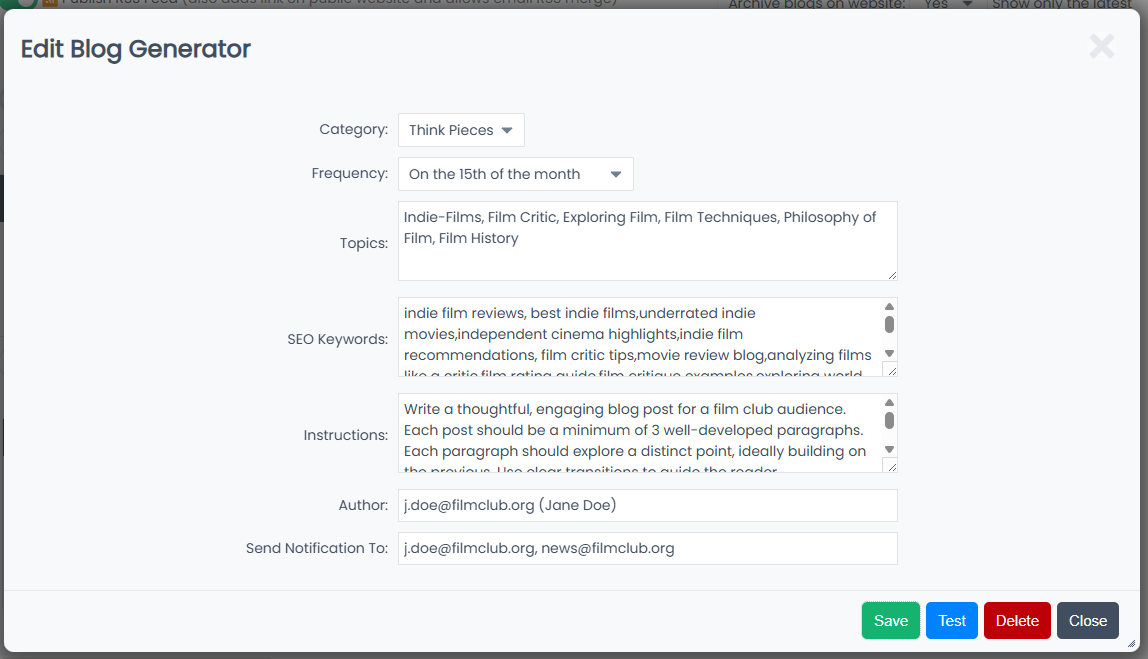Open the Category dropdown showing Think Pieces
Viewport: 1148px width, 659px height.
(461, 130)
